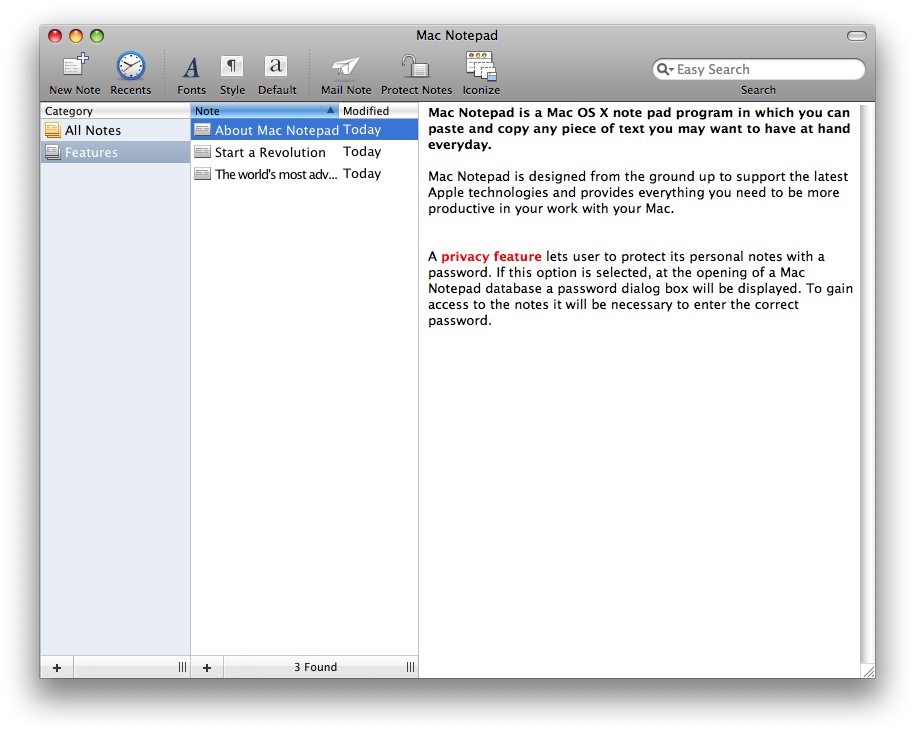This screenshot has height=733, width=915.
Task: Sort notes by the Note column
Action: pos(264,111)
